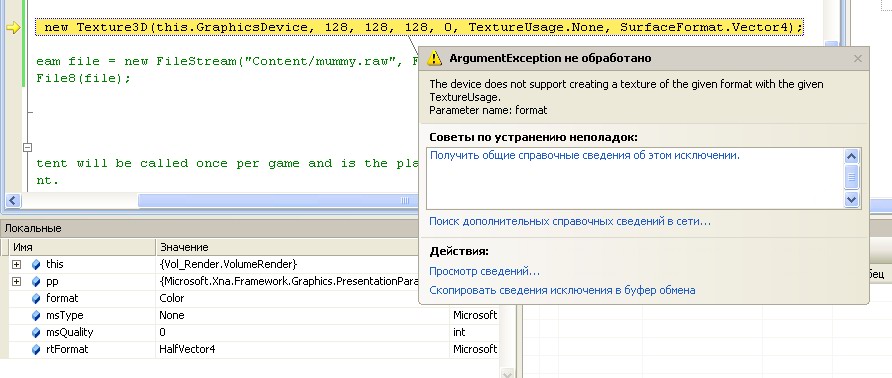Open 'Поиск дополнительных справочных сведений в сети' link
The height and width of the screenshot is (378, 892).
click(x=570, y=221)
